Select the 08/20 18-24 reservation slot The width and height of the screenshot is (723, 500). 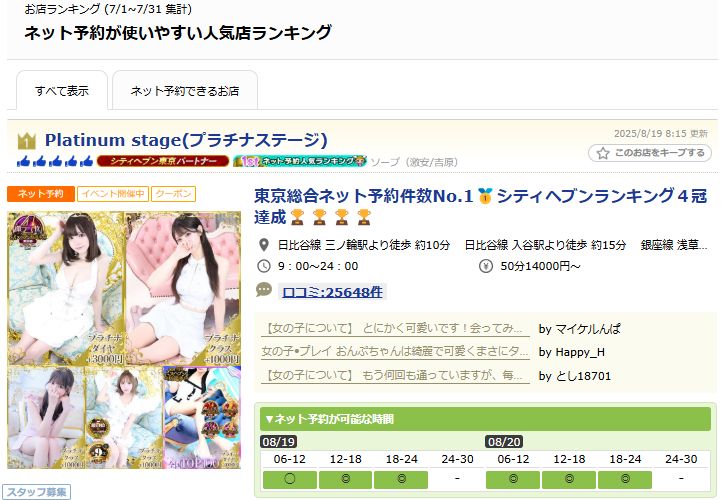click(x=625, y=479)
